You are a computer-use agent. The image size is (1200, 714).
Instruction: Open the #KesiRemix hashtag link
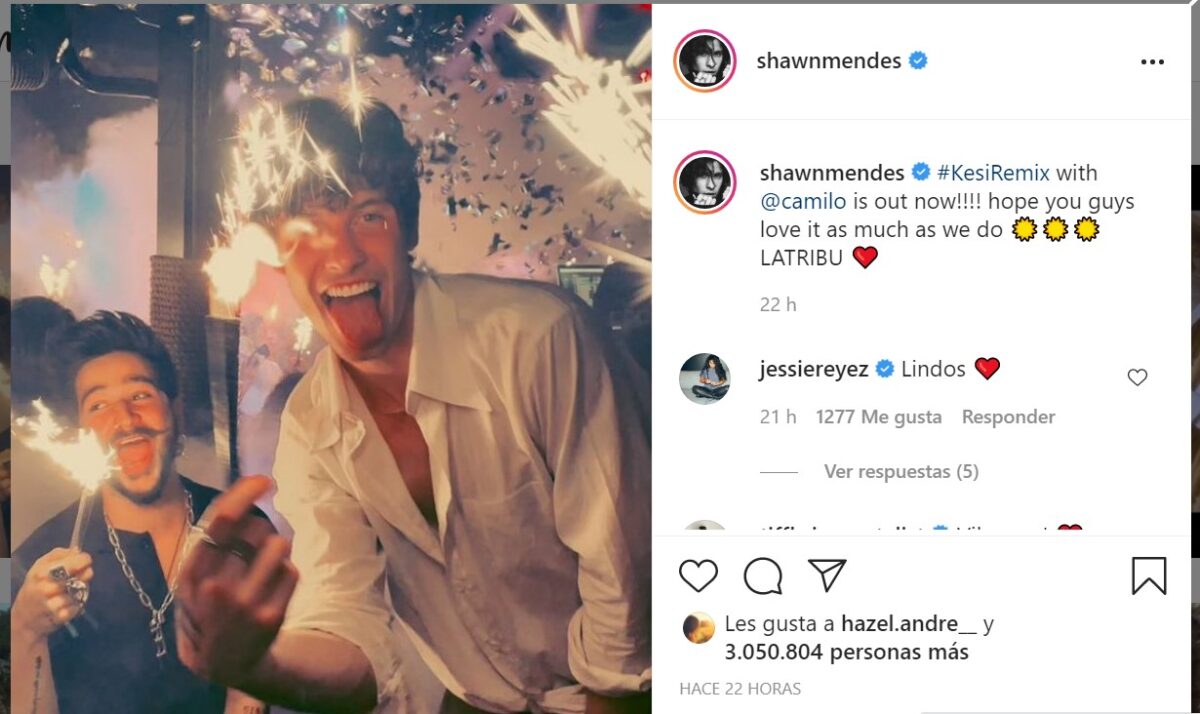click(x=993, y=173)
